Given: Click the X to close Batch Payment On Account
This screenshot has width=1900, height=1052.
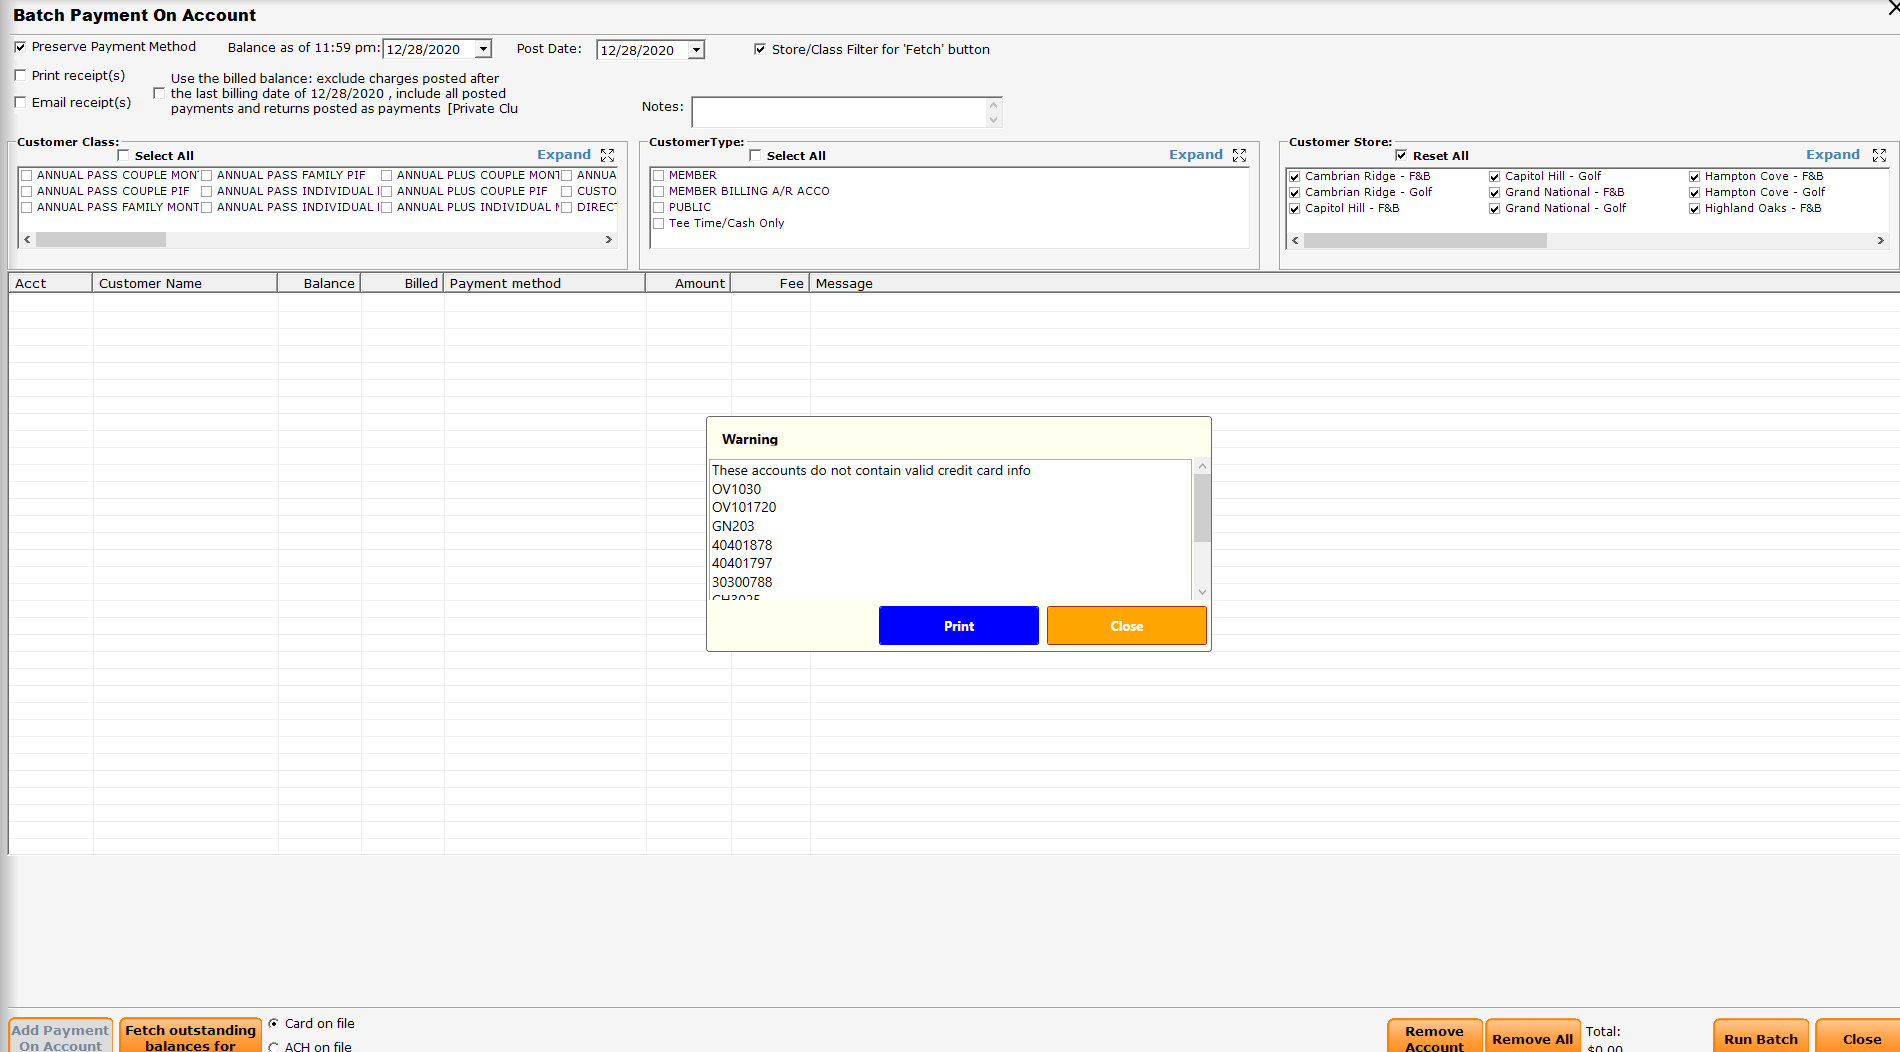Looking at the screenshot, I should point(1892,8).
